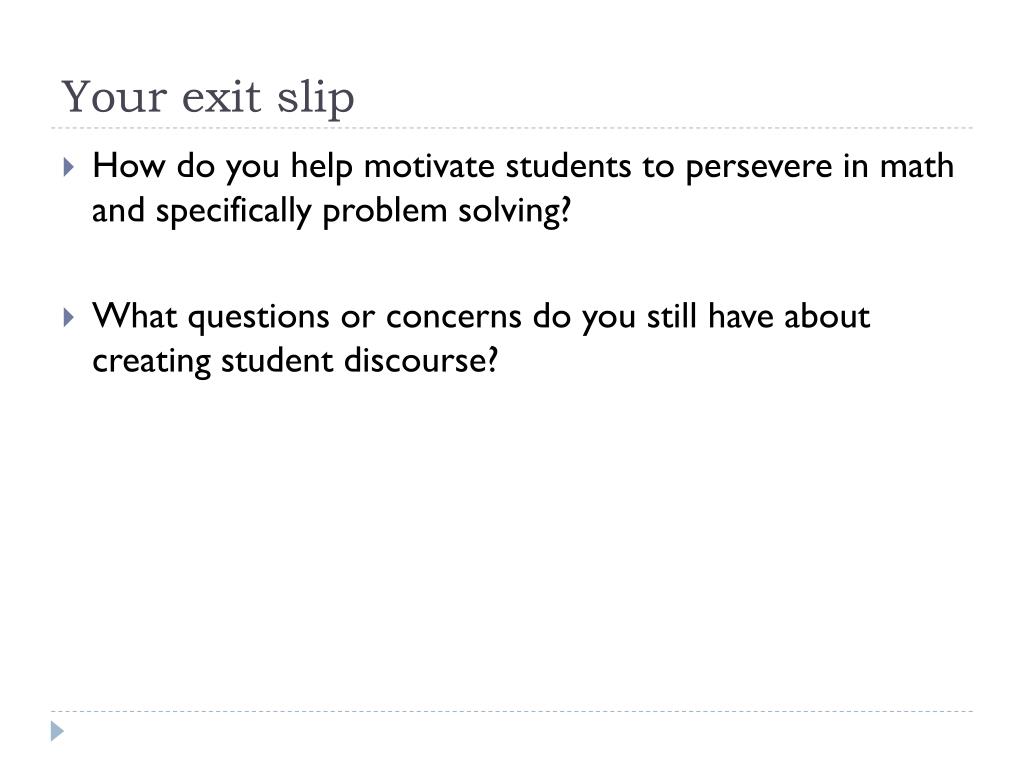Screen dimensions: 1024x768
Task: Click the word 'math' ending the first line
Action: tap(917, 165)
